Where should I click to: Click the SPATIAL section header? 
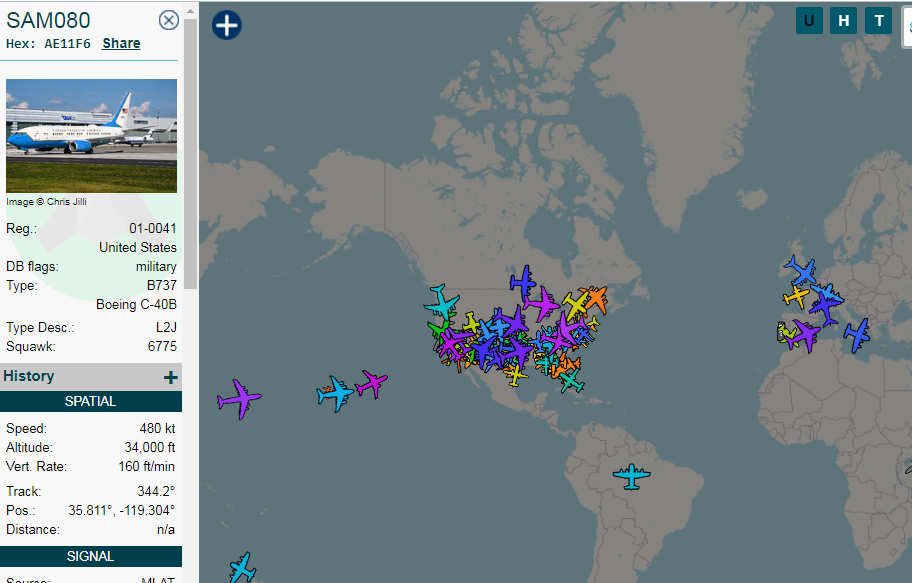91,401
